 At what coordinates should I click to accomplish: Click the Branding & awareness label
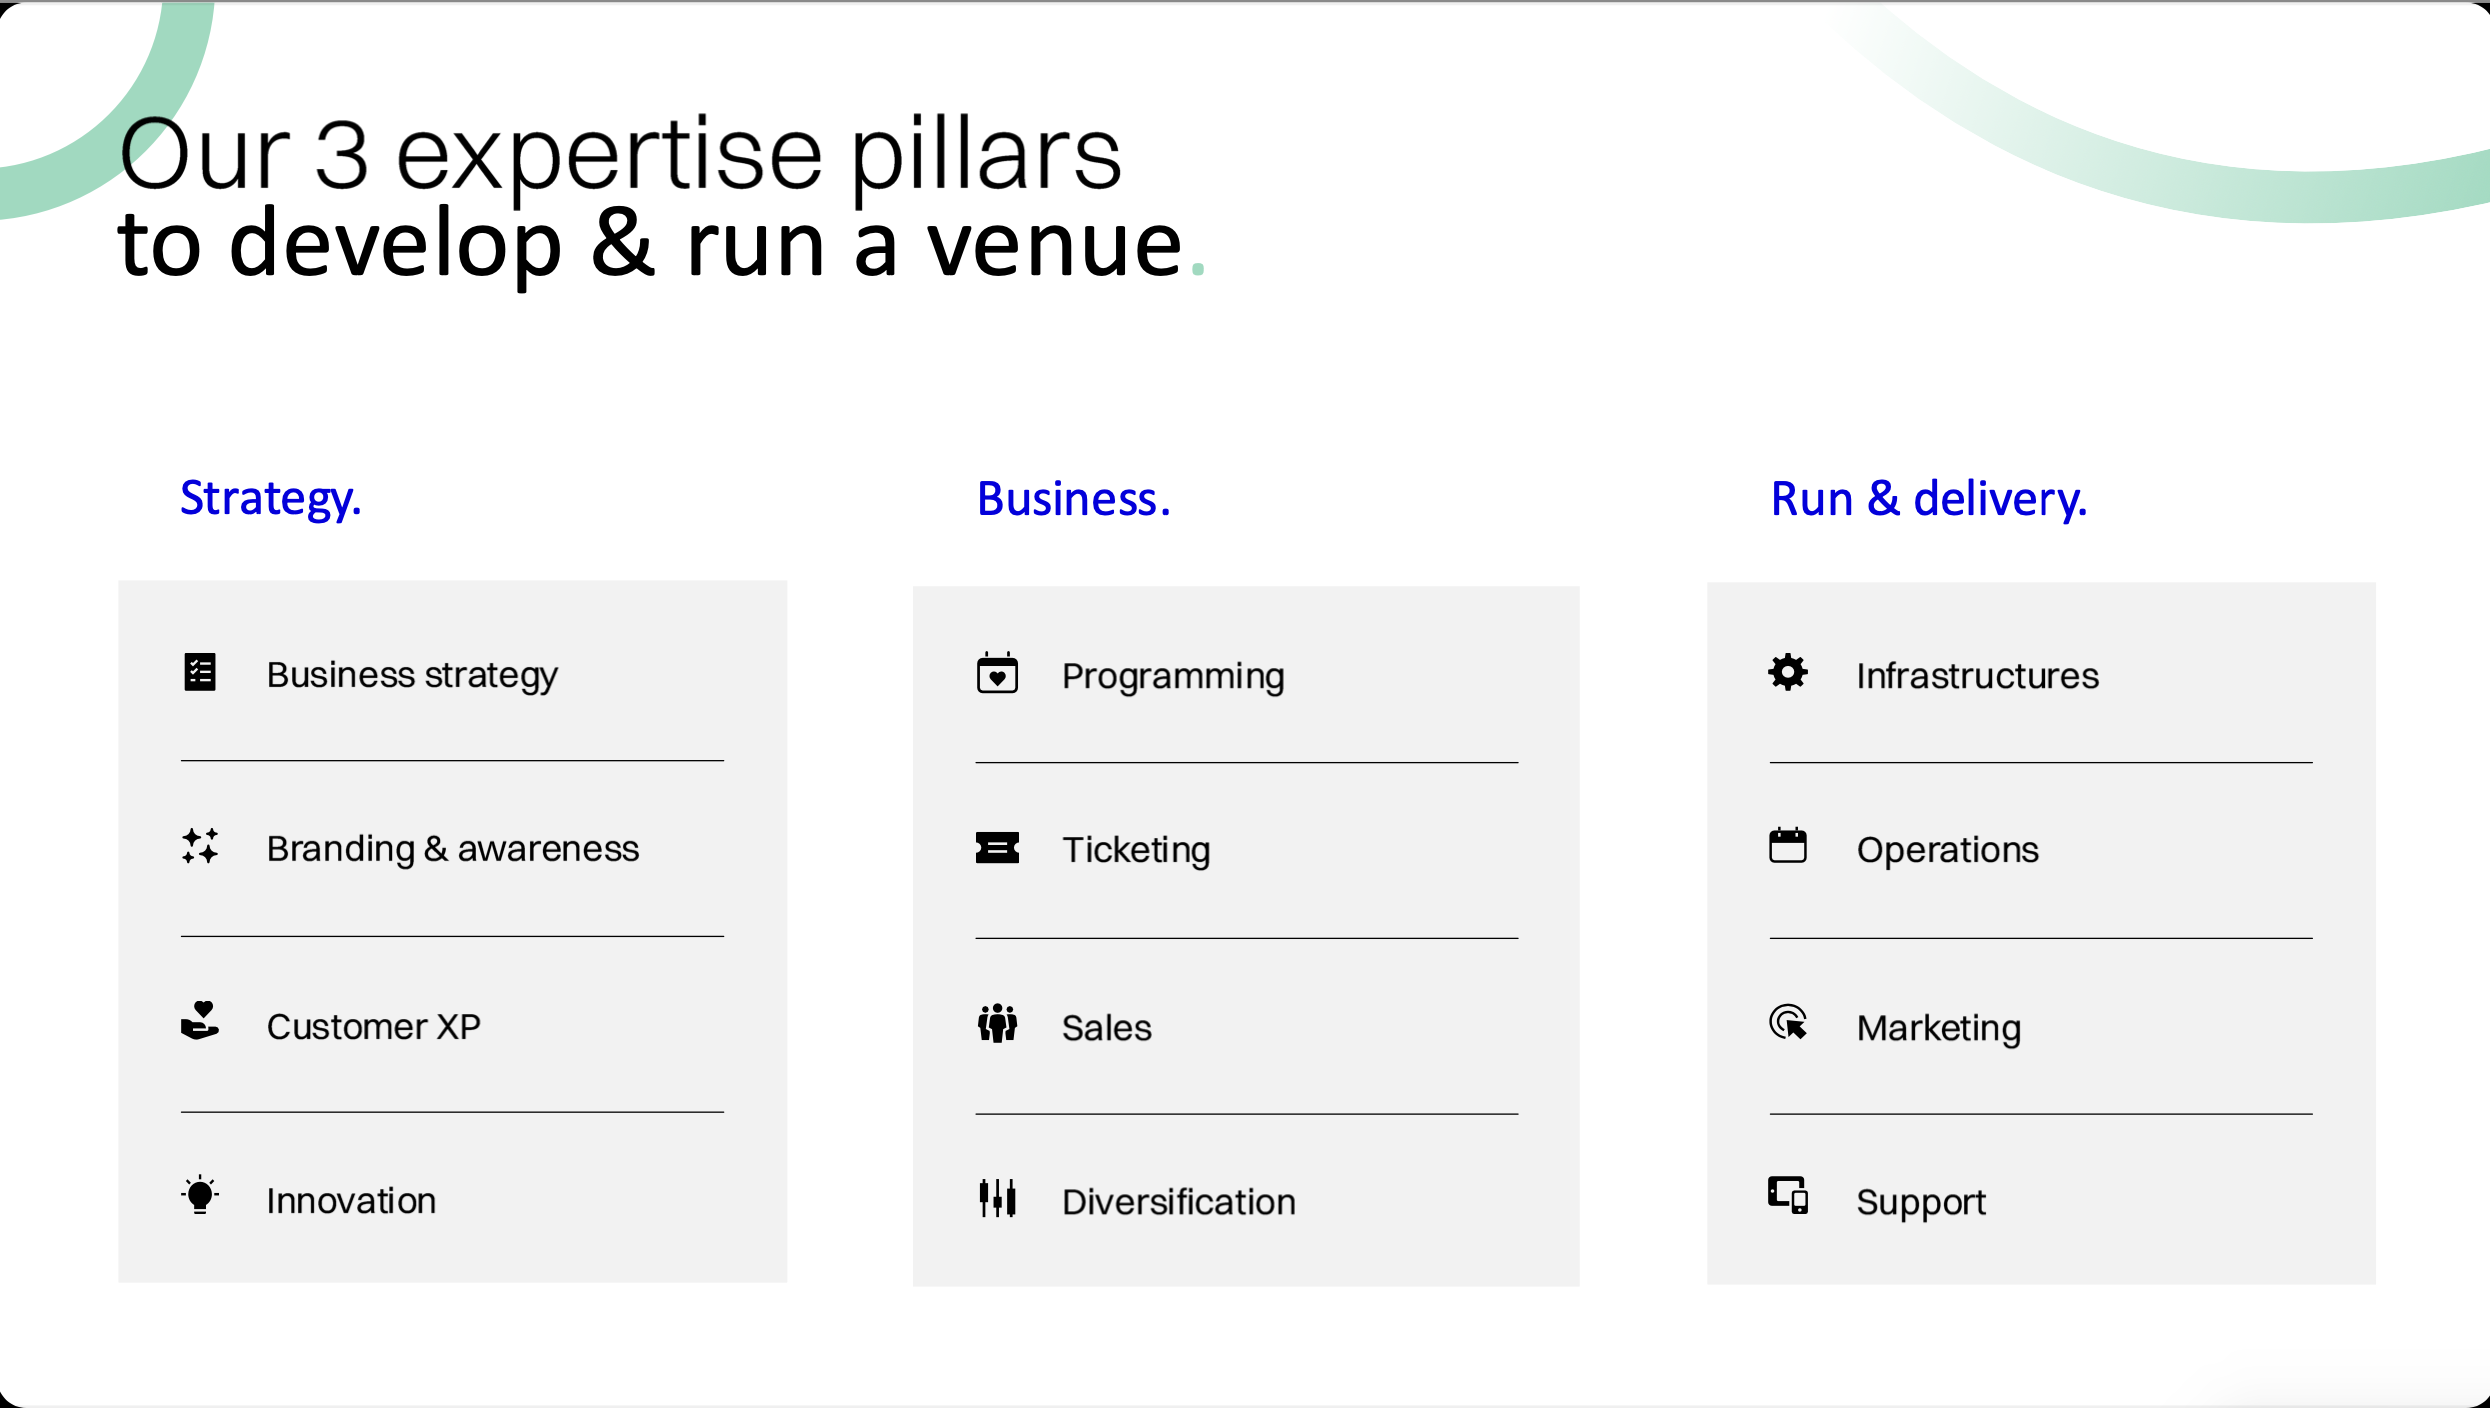[452, 849]
